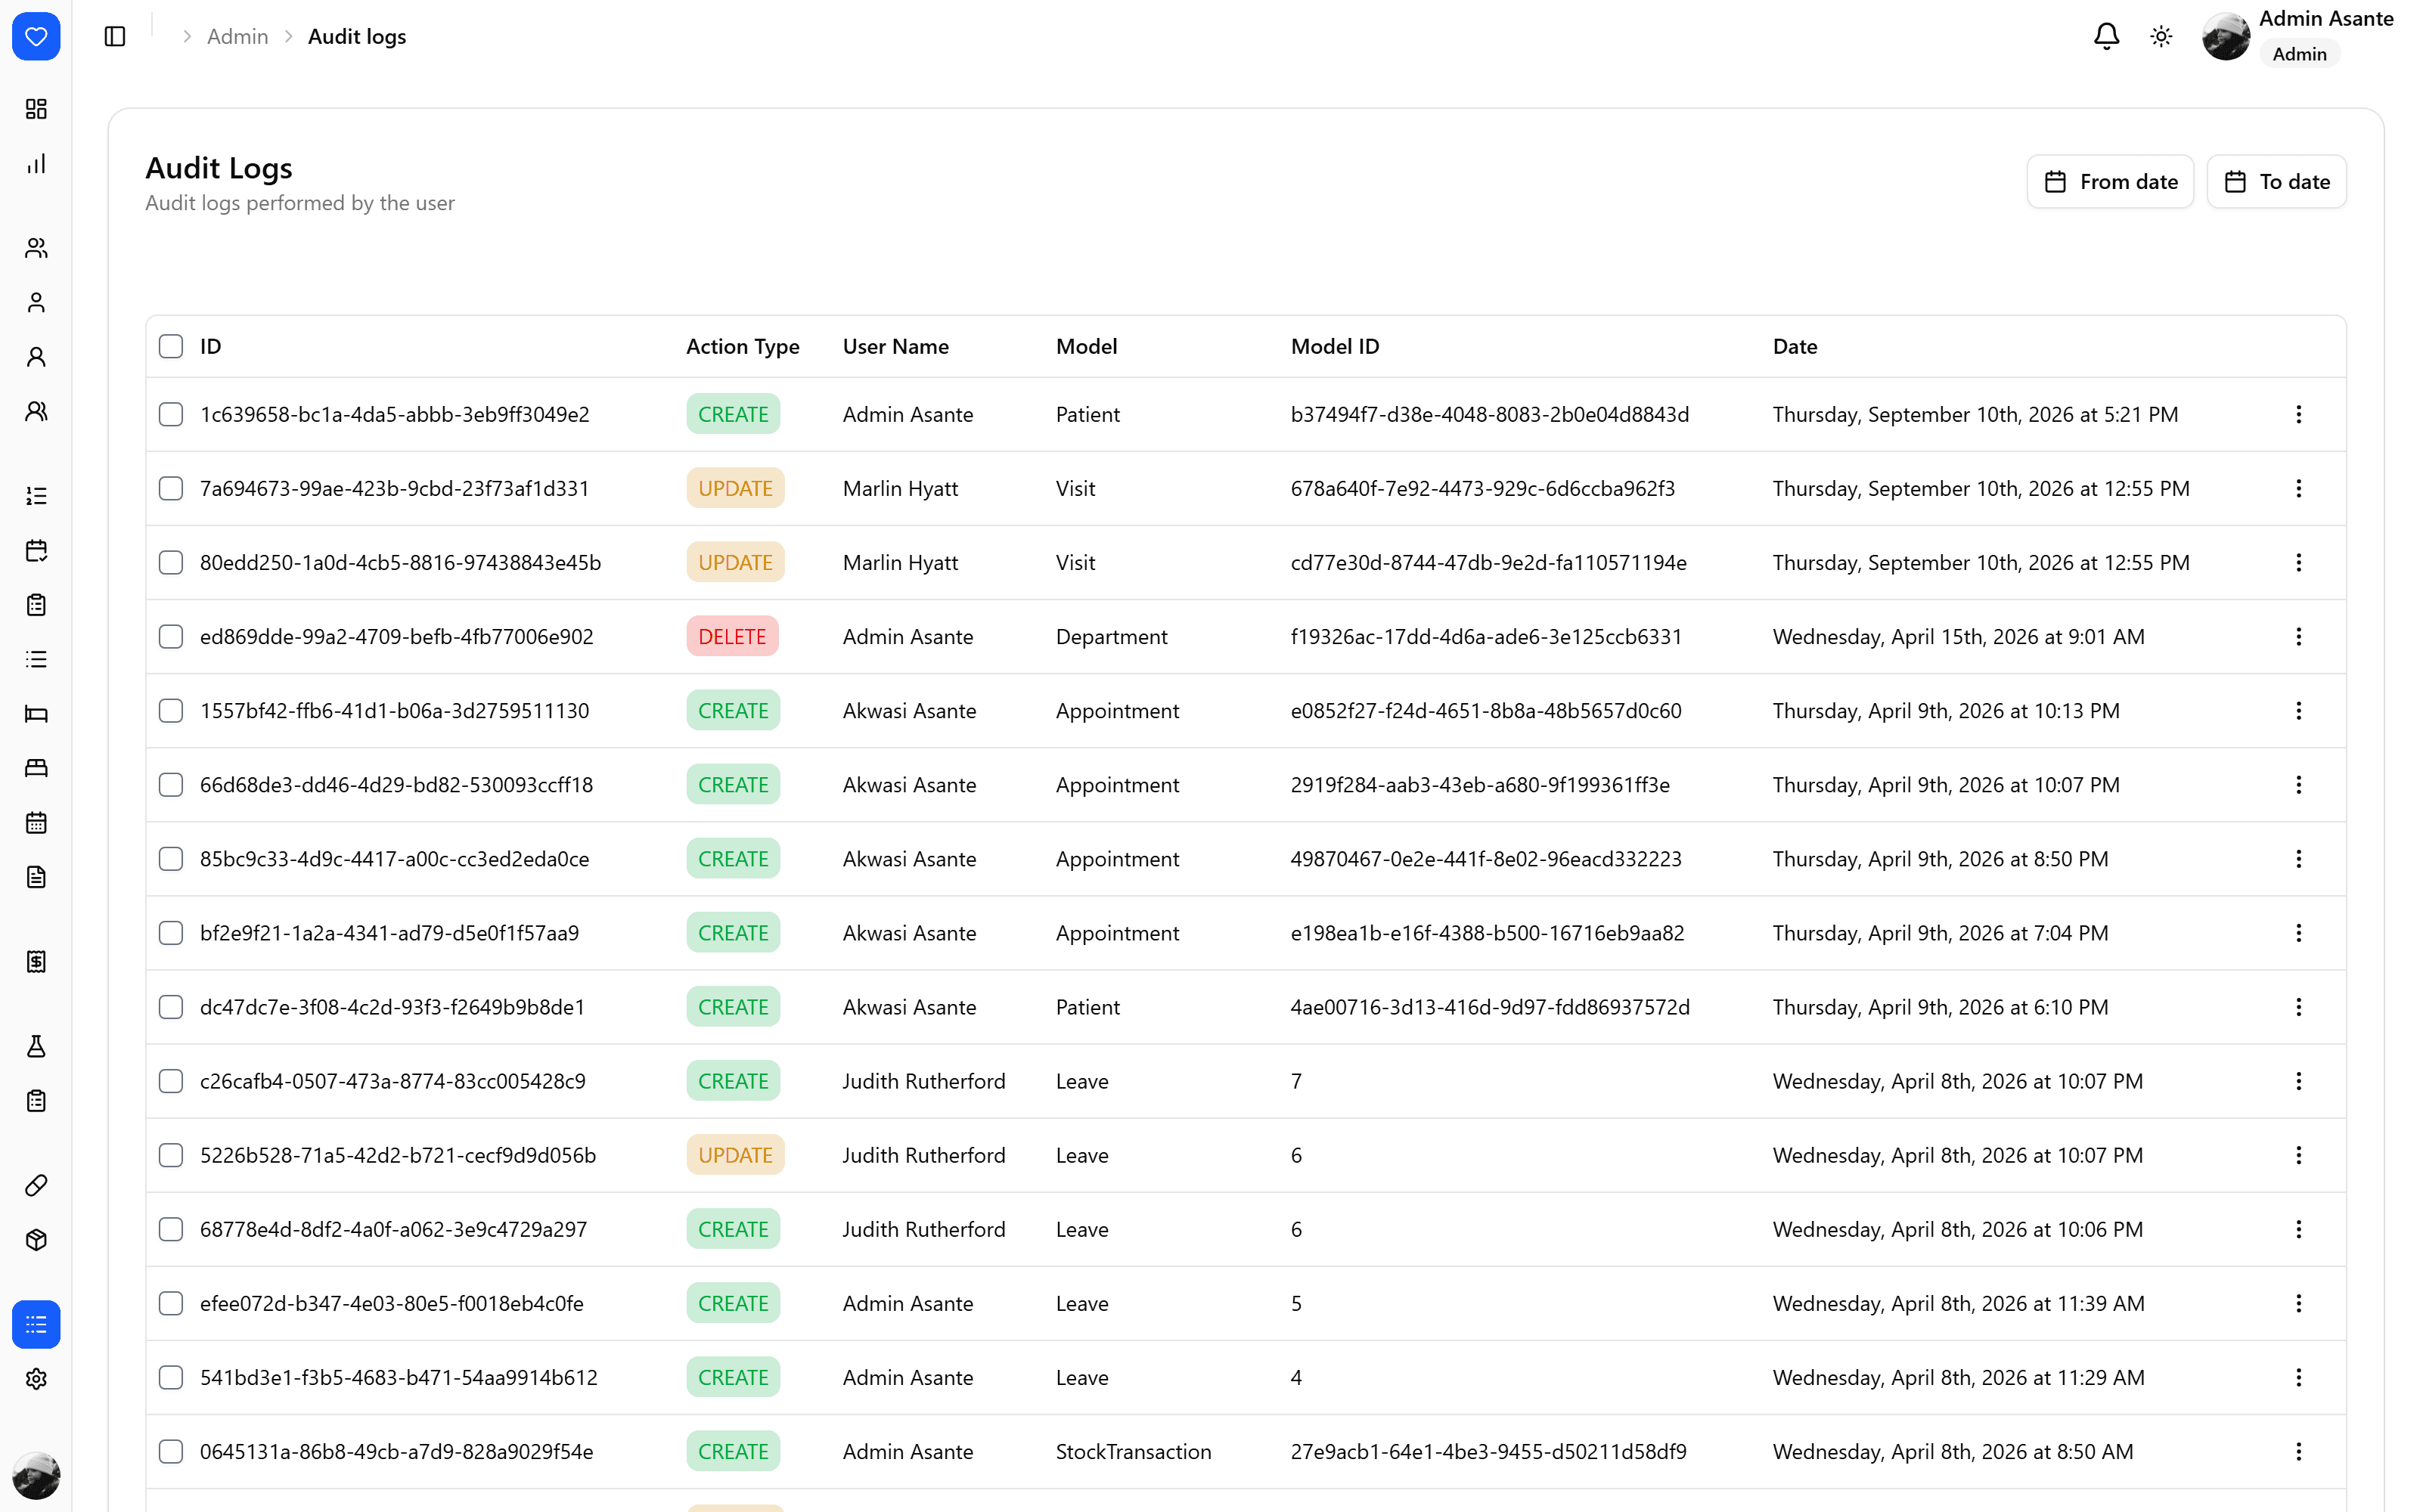Open actions menu for row c26cafb4-0507
Image resolution: width=2420 pixels, height=1512 pixels.
[x=2298, y=1081]
